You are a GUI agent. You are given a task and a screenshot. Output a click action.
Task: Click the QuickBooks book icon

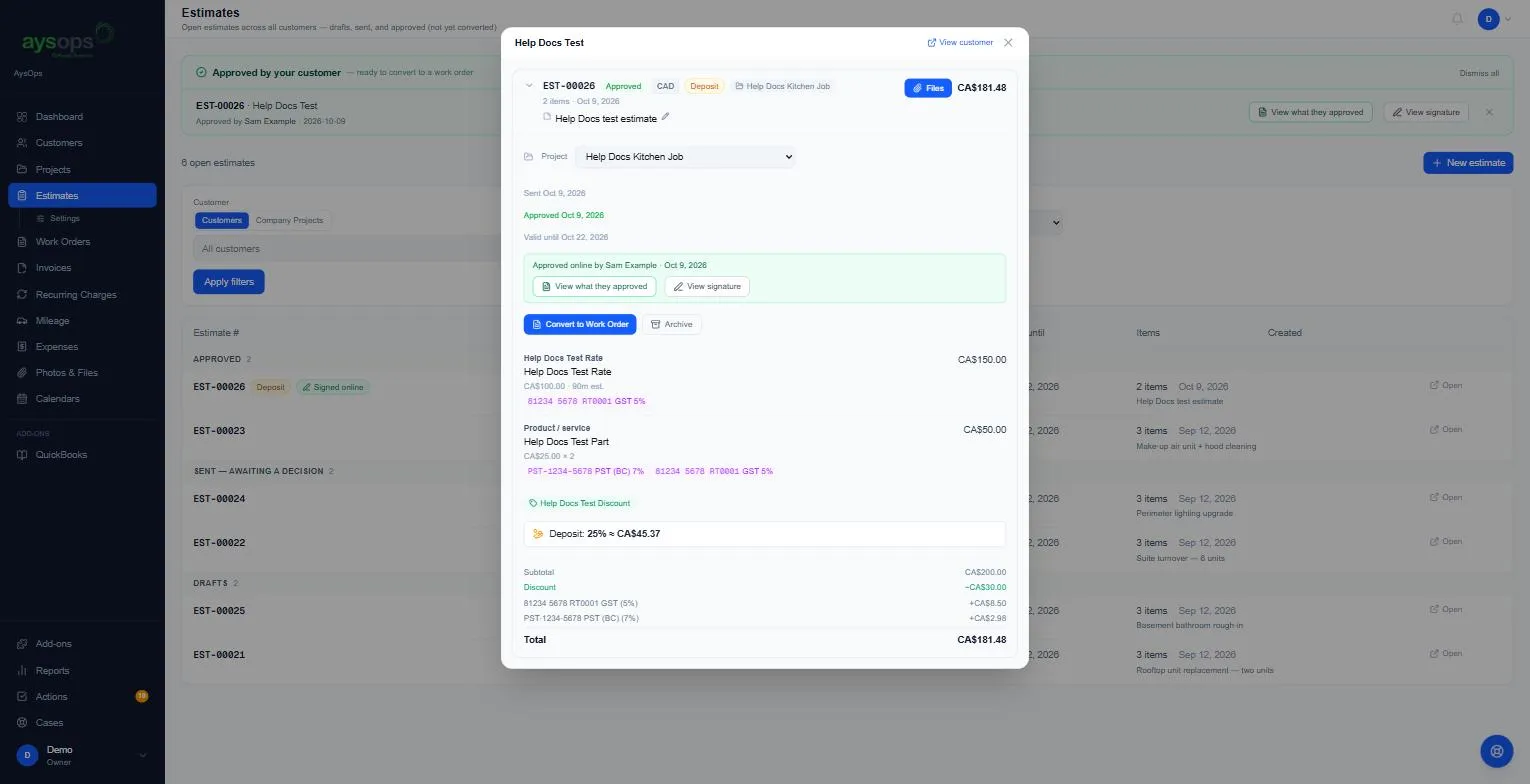pyautogui.click(x=22, y=455)
